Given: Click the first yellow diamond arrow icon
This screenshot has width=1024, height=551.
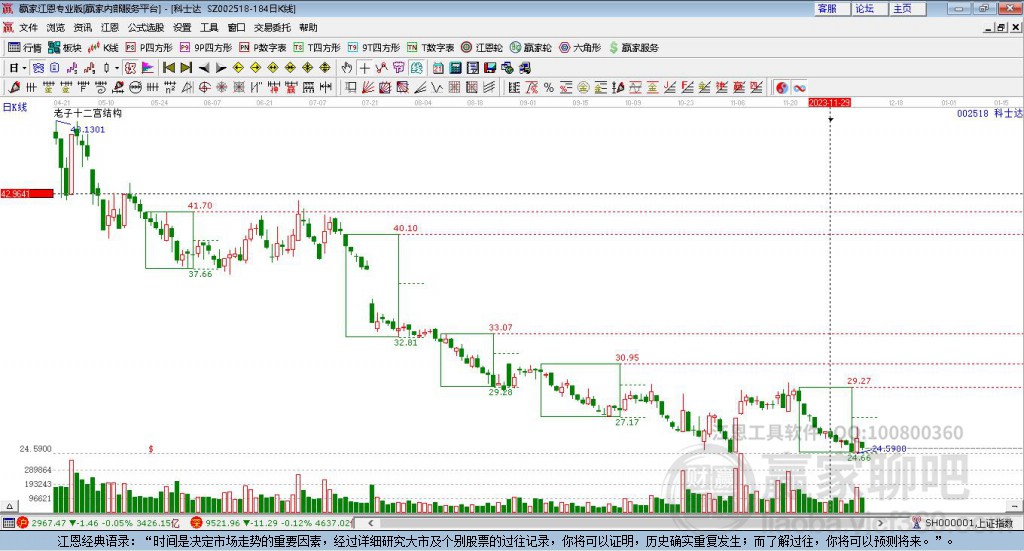Looking at the screenshot, I should point(238,68).
